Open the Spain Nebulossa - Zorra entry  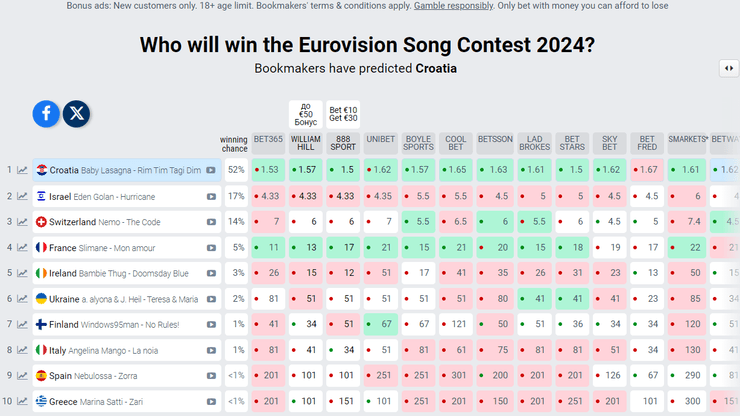(99, 376)
